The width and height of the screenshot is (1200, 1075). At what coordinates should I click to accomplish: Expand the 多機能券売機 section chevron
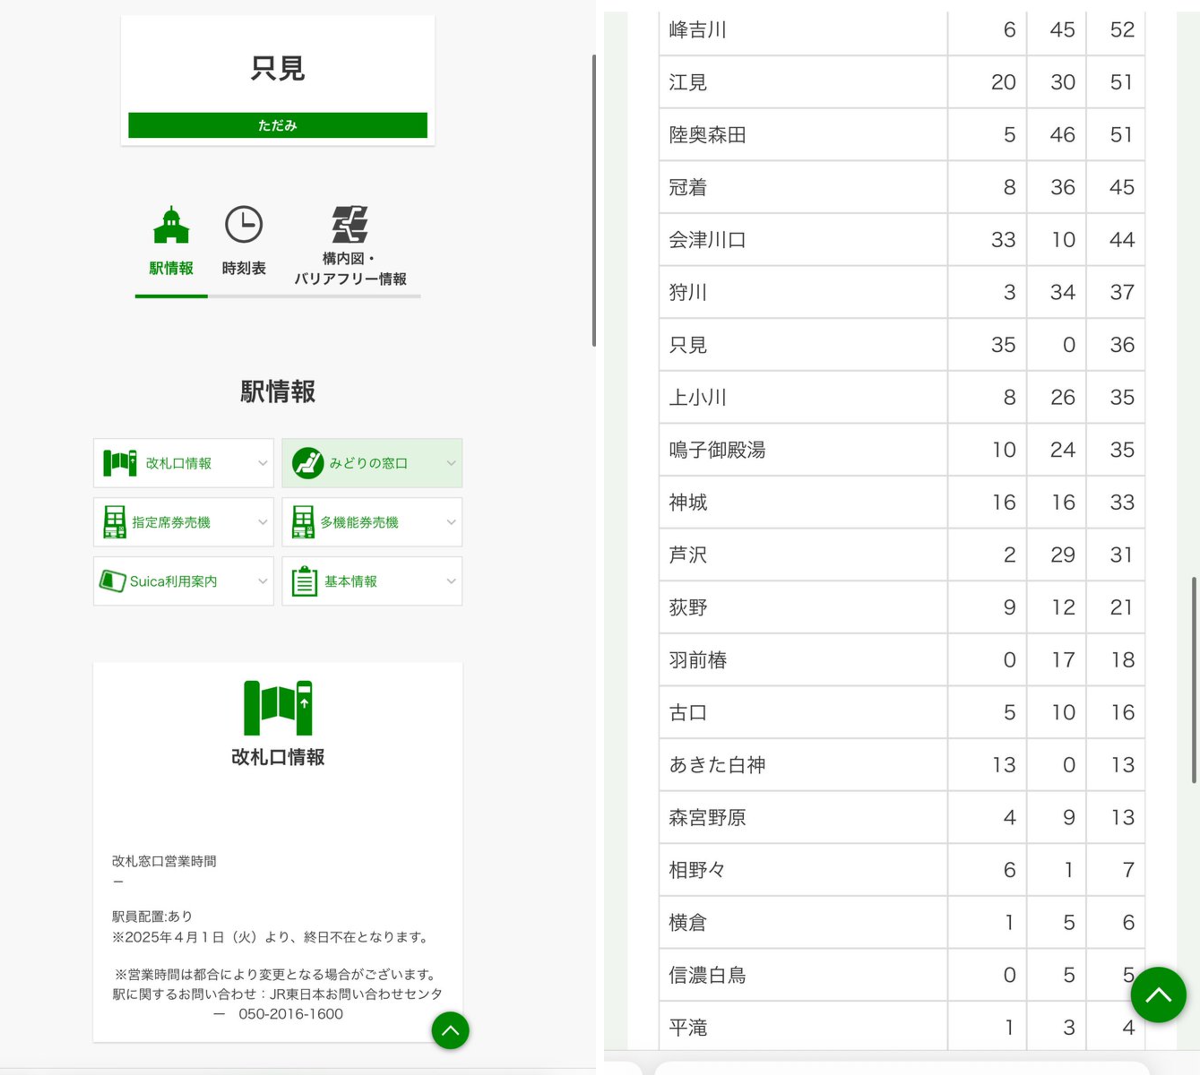point(451,522)
